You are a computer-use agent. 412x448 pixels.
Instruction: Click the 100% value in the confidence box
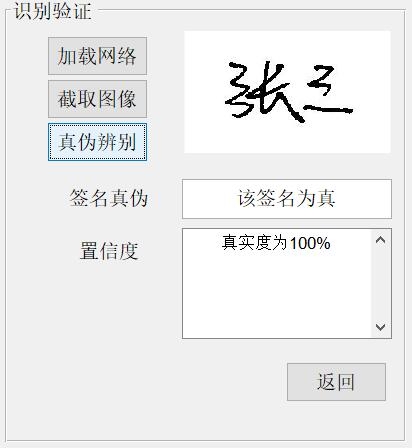(310, 243)
